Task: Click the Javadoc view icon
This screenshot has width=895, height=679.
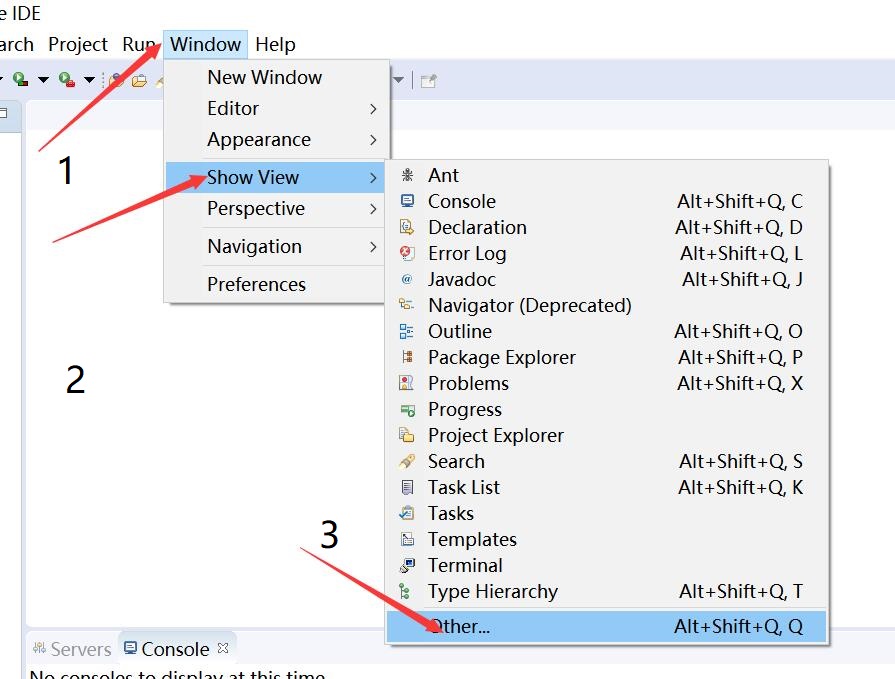Action: coord(407,279)
